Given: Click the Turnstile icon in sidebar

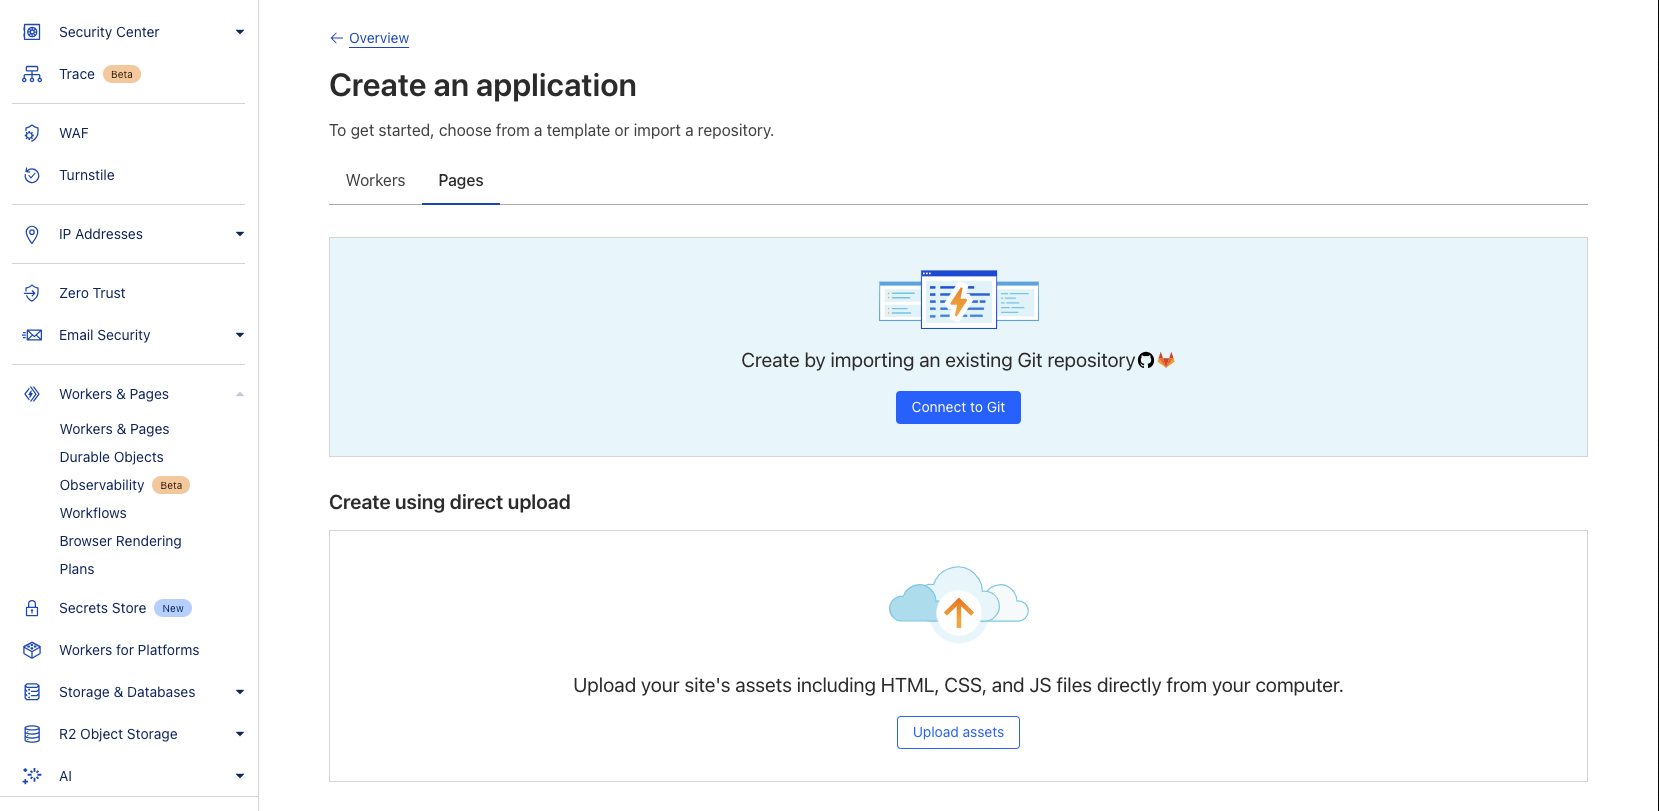Looking at the screenshot, I should (32, 175).
